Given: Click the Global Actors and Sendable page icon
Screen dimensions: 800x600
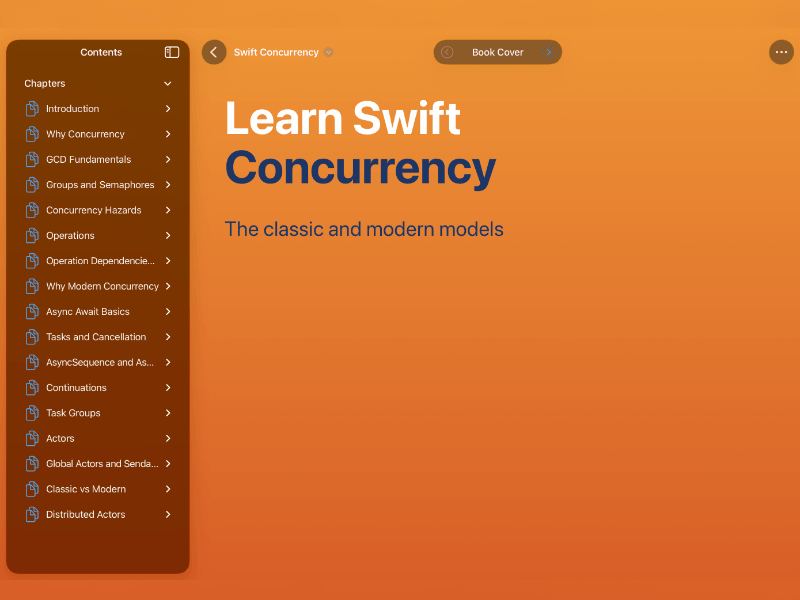Looking at the screenshot, I should [x=32, y=464].
